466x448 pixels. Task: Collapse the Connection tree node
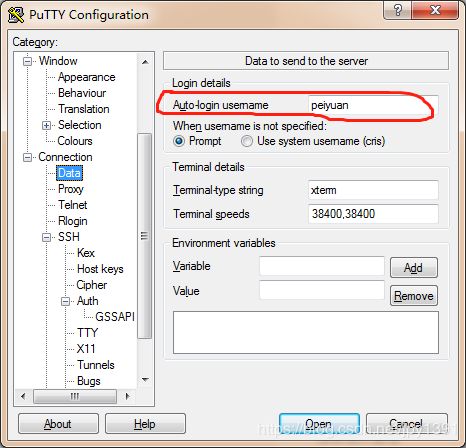pos(28,157)
